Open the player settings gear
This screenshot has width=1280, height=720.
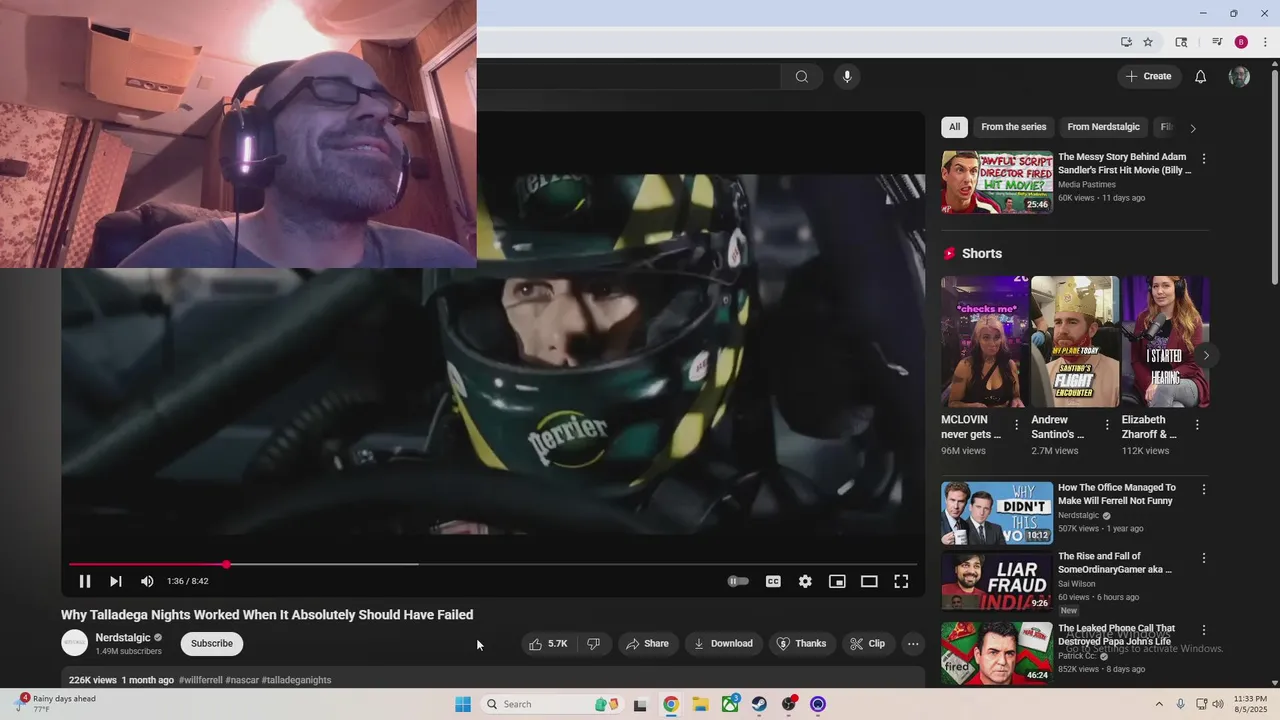[x=805, y=581]
